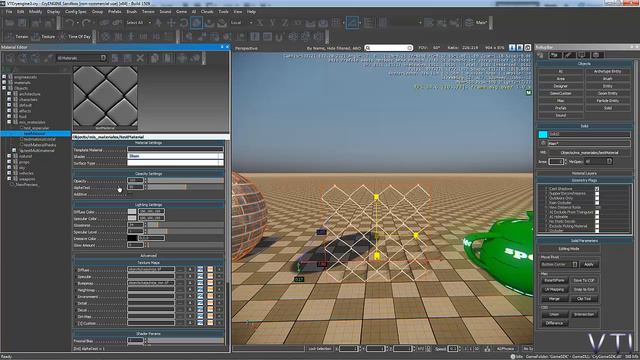Select the Move object tool icon

tap(171, 23)
